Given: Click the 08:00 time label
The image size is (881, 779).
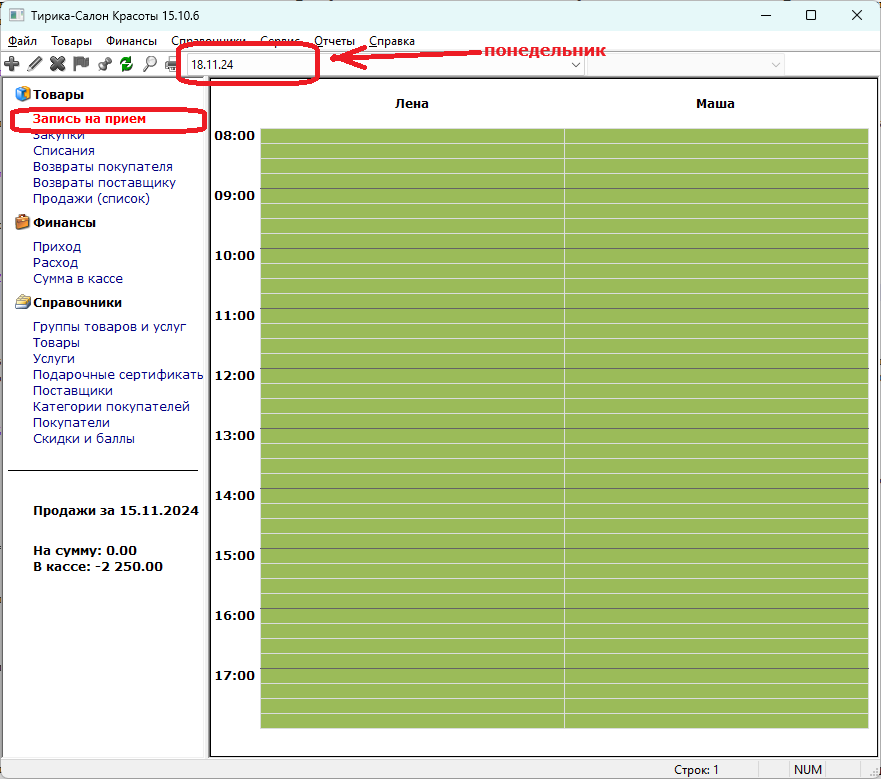Looking at the screenshot, I should click(x=234, y=135).
